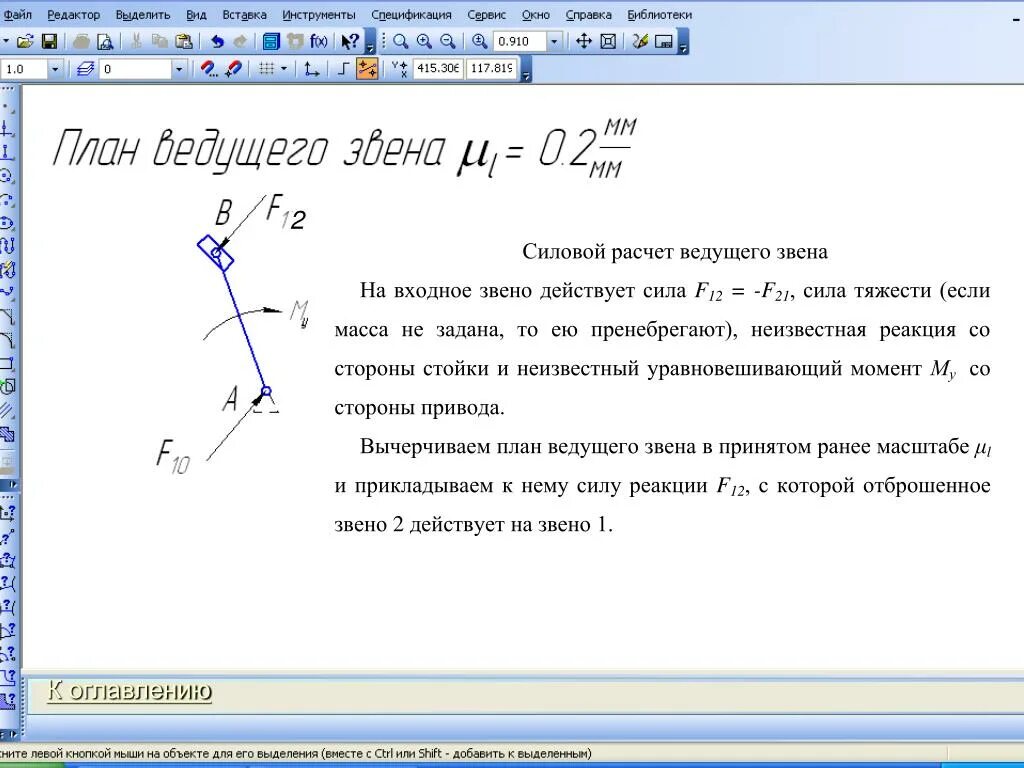Open the Спецификация menu
Viewport: 1024px width, 768px height.
point(411,14)
